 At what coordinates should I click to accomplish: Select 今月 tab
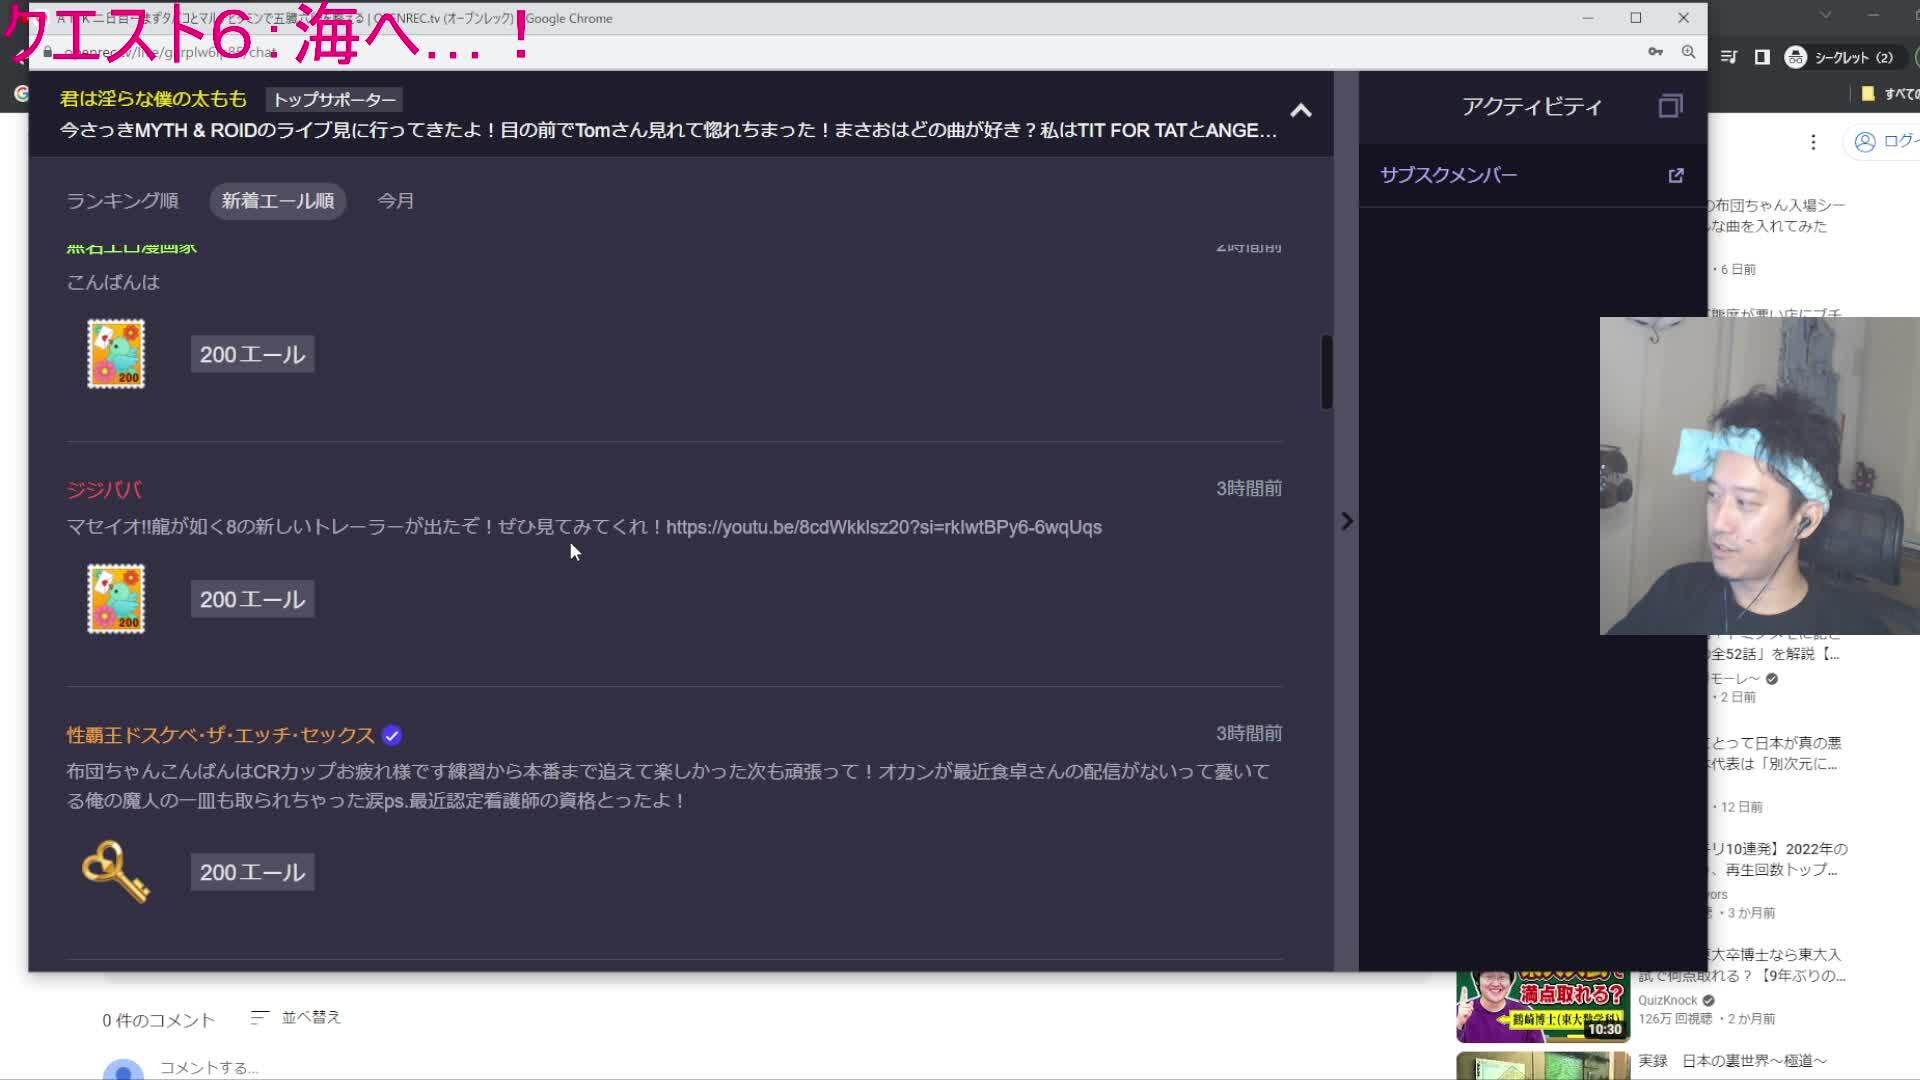click(395, 201)
